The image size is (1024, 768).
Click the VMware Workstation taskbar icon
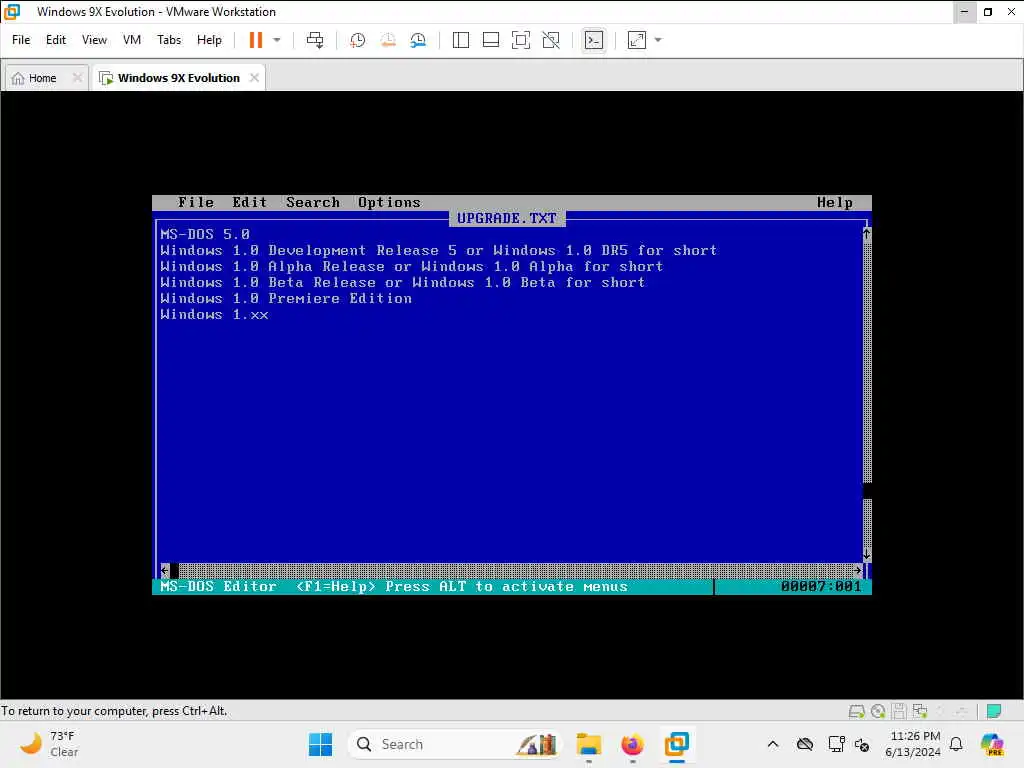click(x=677, y=744)
